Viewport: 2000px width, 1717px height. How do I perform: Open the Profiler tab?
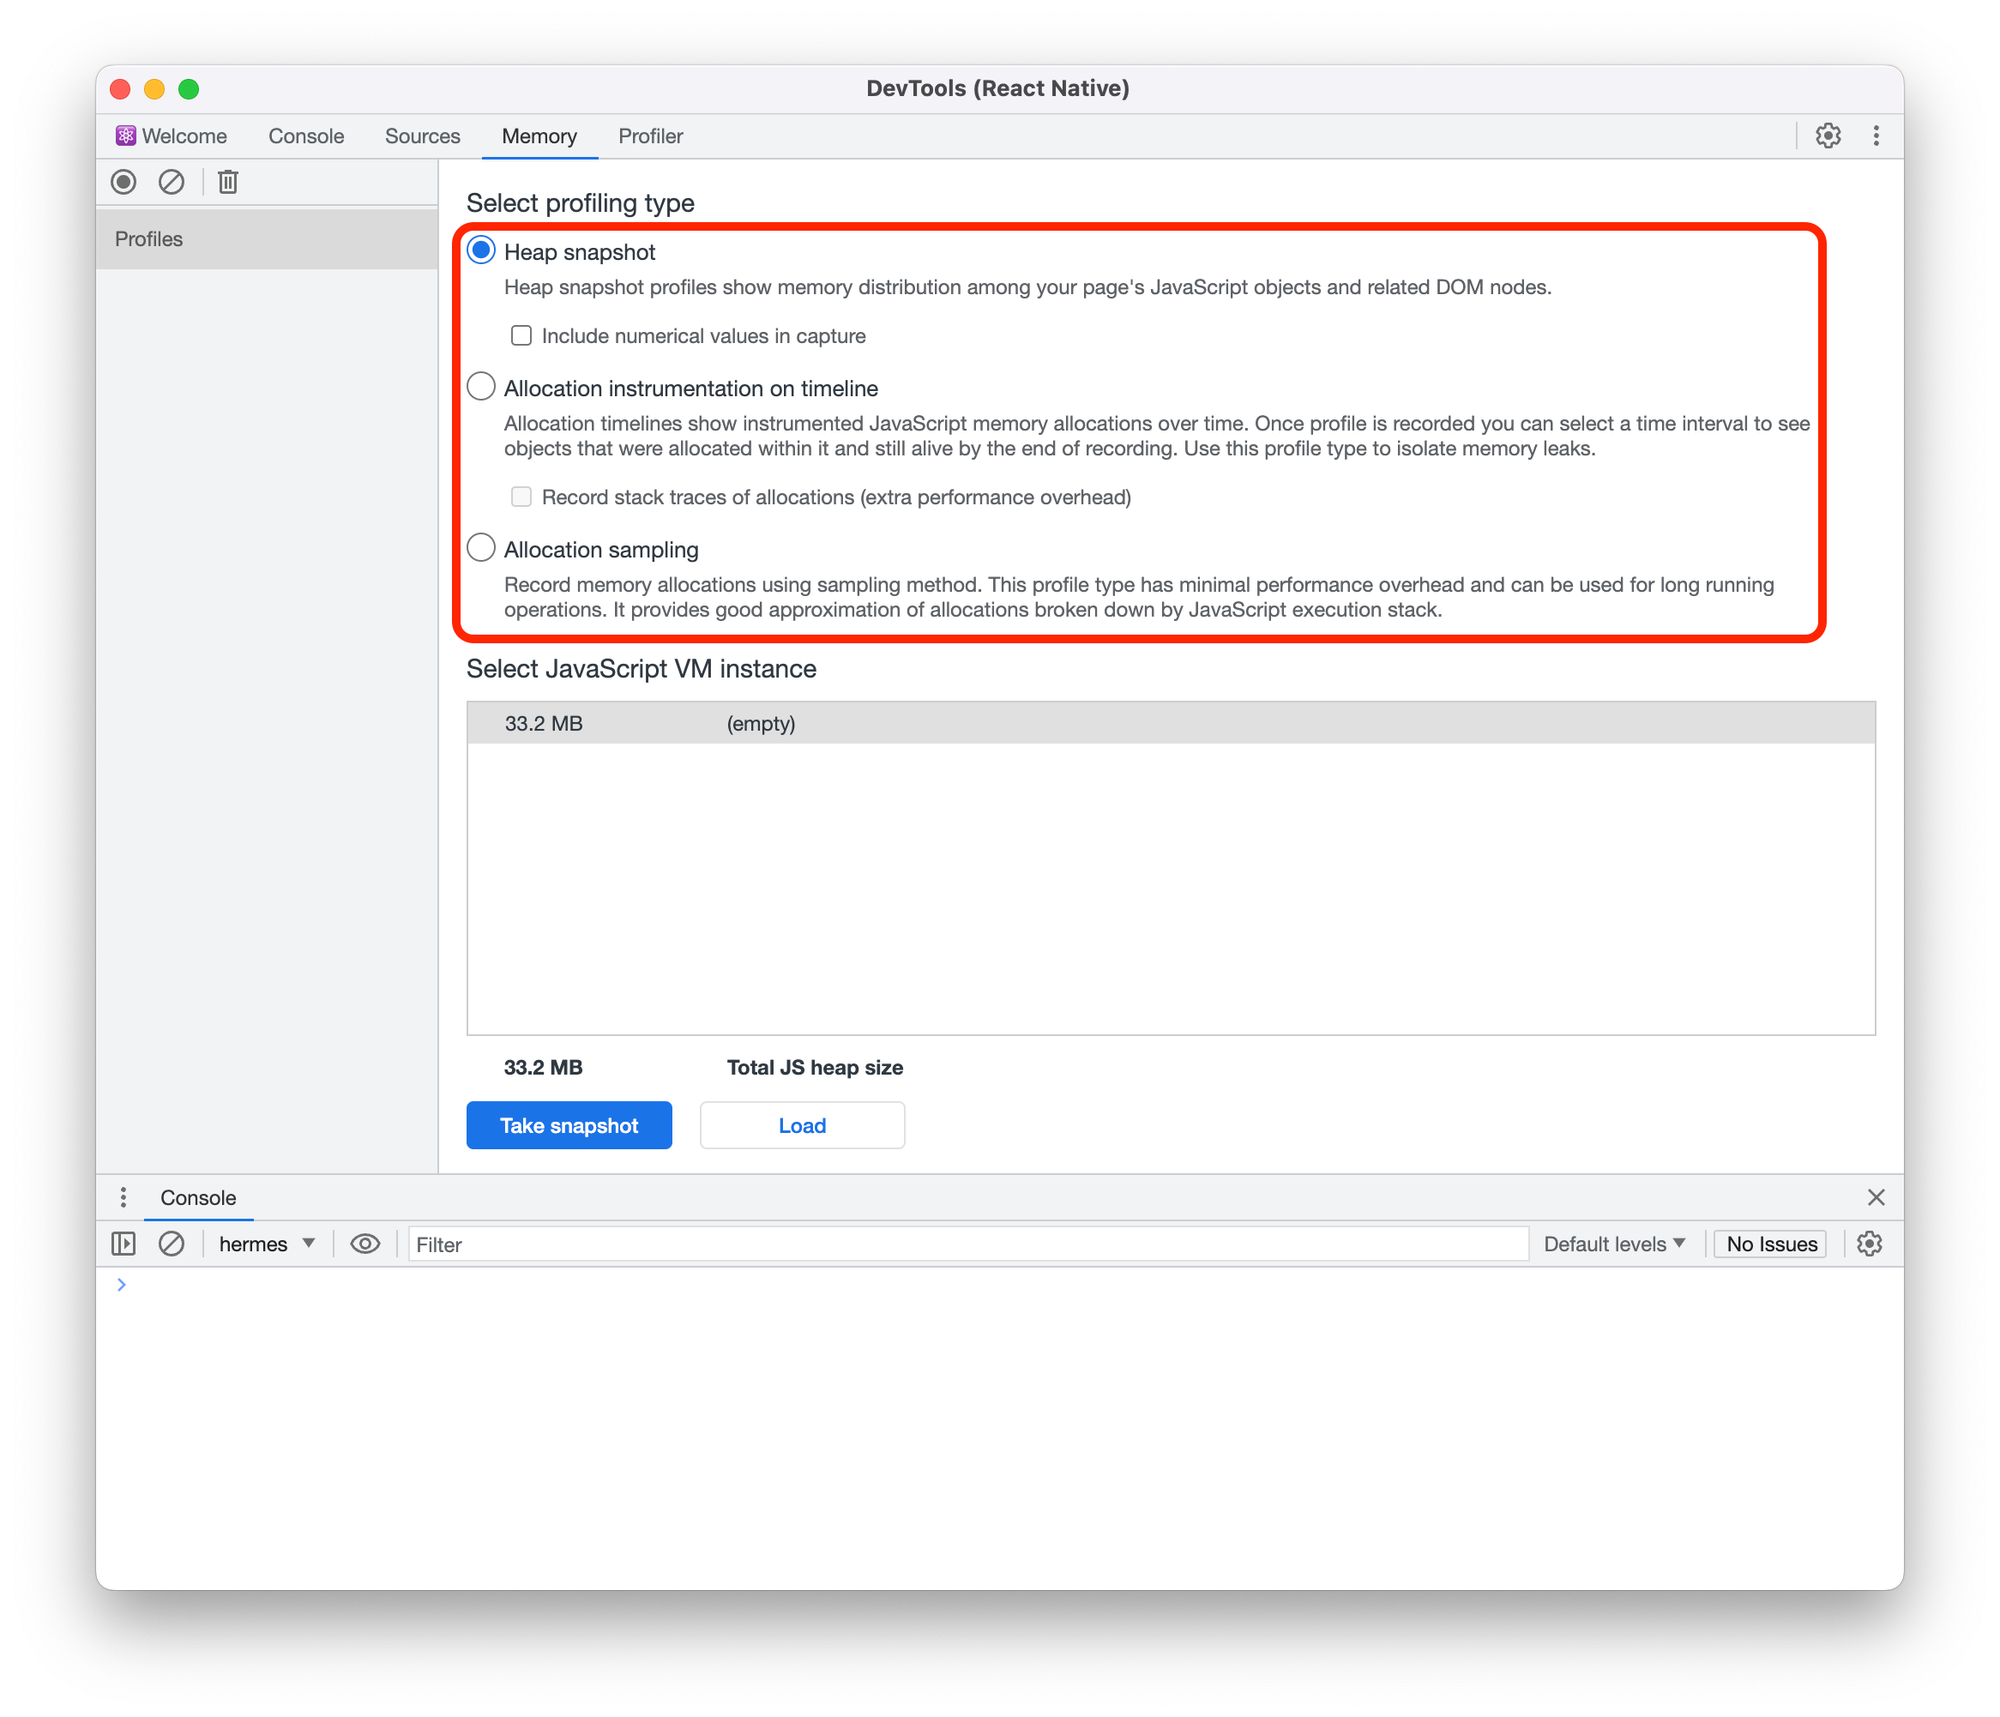coord(650,136)
